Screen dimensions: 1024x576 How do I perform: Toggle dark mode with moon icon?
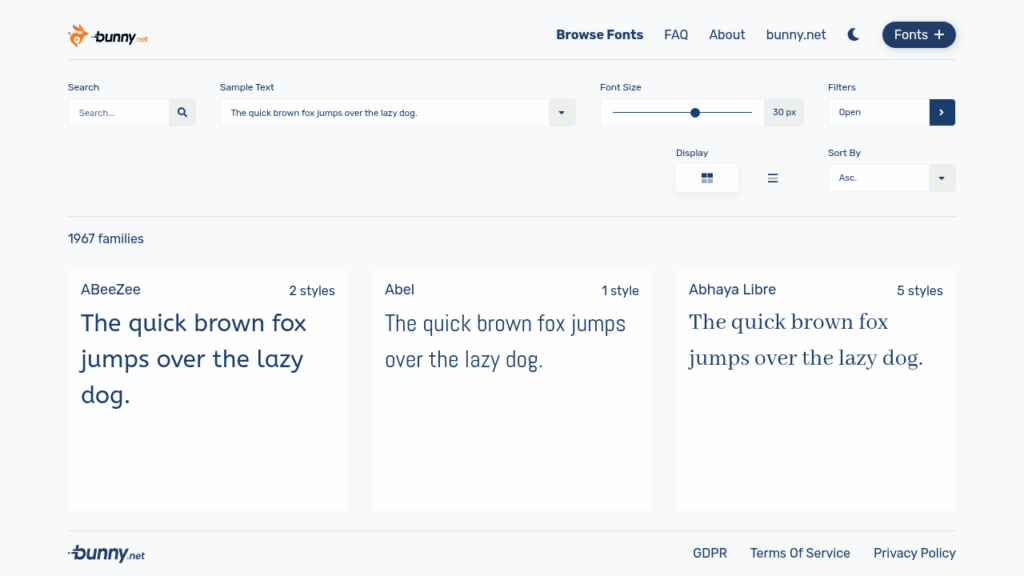[854, 35]
